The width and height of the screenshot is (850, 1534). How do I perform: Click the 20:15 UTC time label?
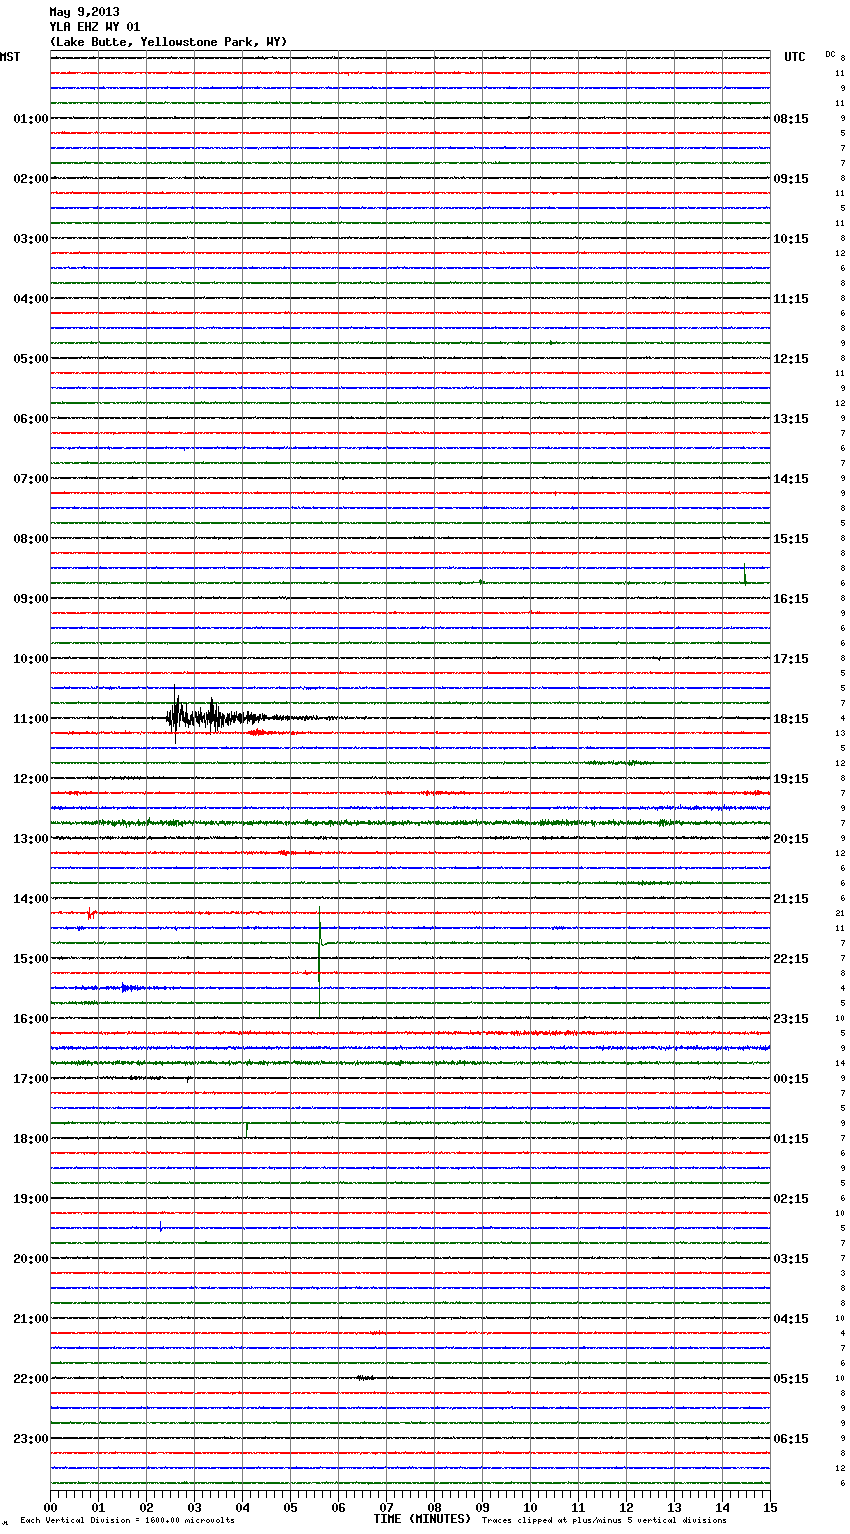[791, 839]
